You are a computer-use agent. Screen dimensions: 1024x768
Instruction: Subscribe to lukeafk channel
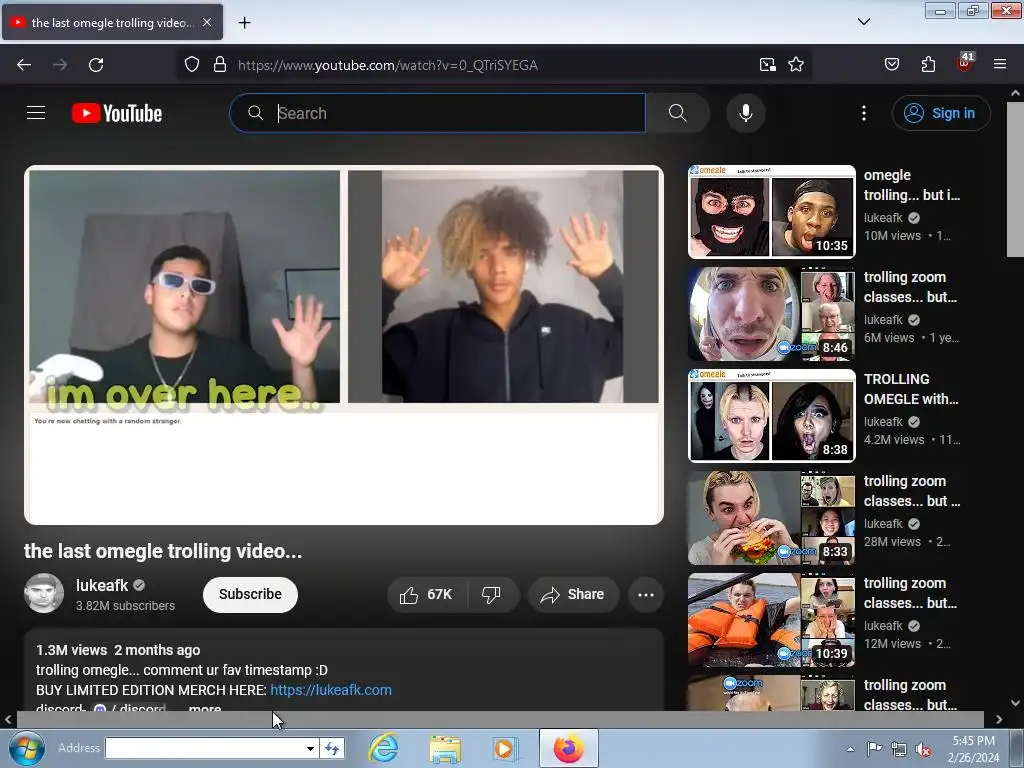250,594
